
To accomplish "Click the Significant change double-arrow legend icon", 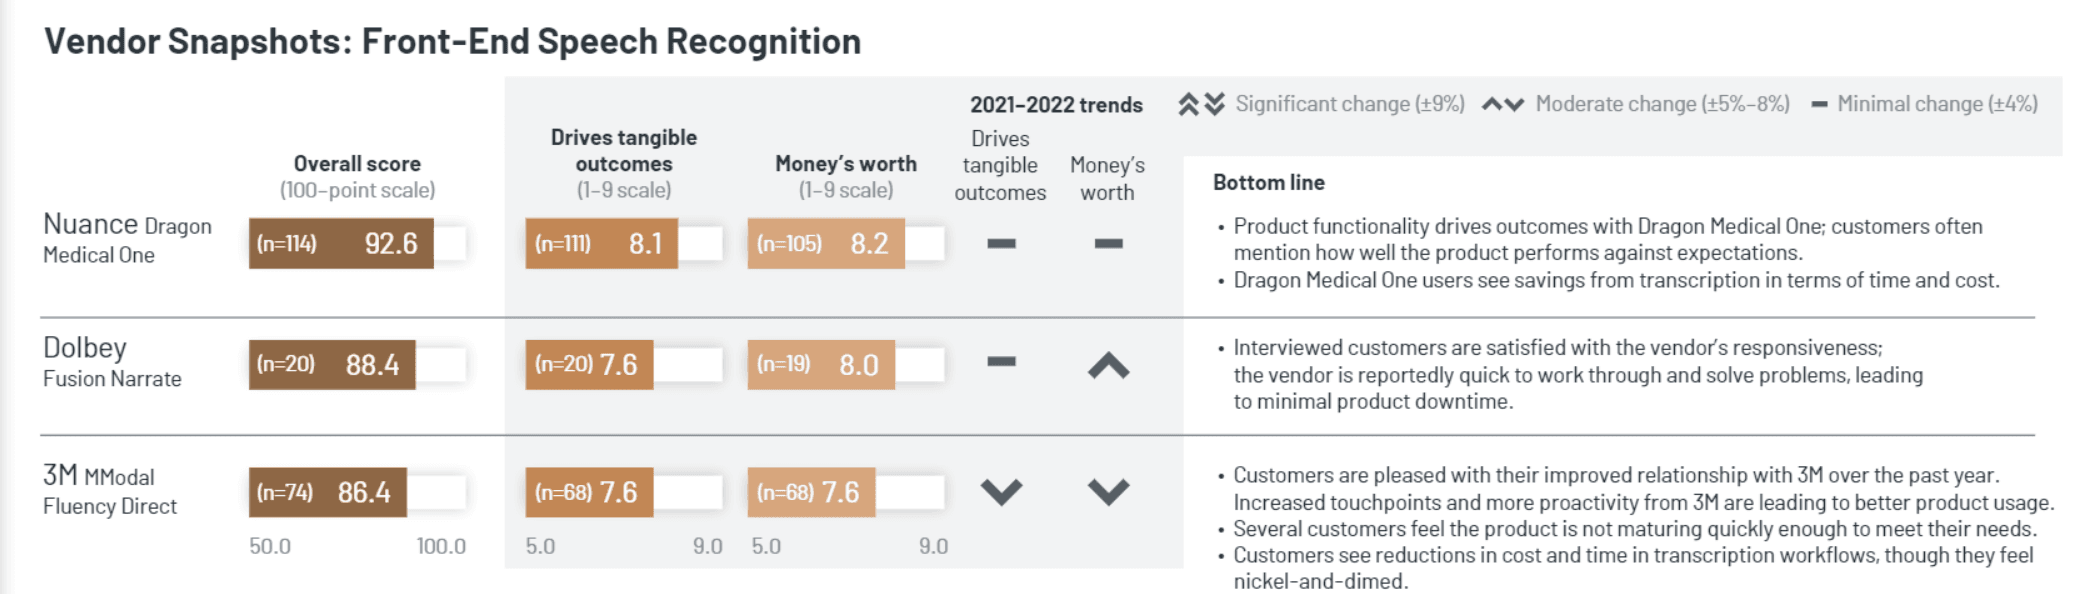I will 1200,104.
